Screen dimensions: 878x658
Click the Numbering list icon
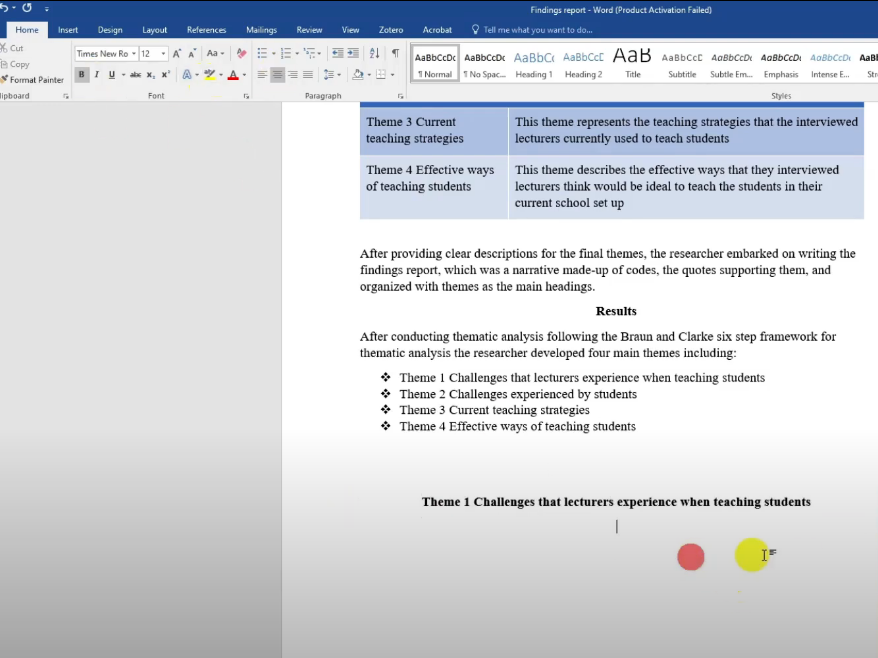286,53
